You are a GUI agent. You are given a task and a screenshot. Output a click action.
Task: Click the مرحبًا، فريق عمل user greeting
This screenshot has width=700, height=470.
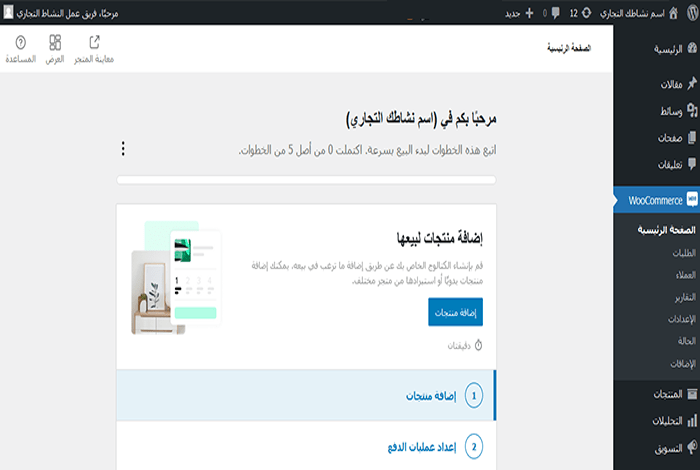pos(67,13)
